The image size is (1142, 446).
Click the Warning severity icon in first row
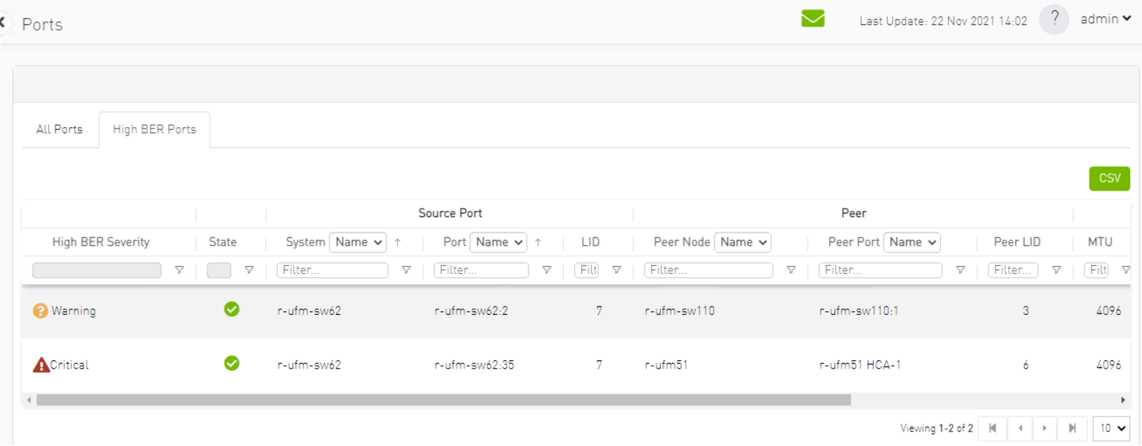tap(41, 311)
